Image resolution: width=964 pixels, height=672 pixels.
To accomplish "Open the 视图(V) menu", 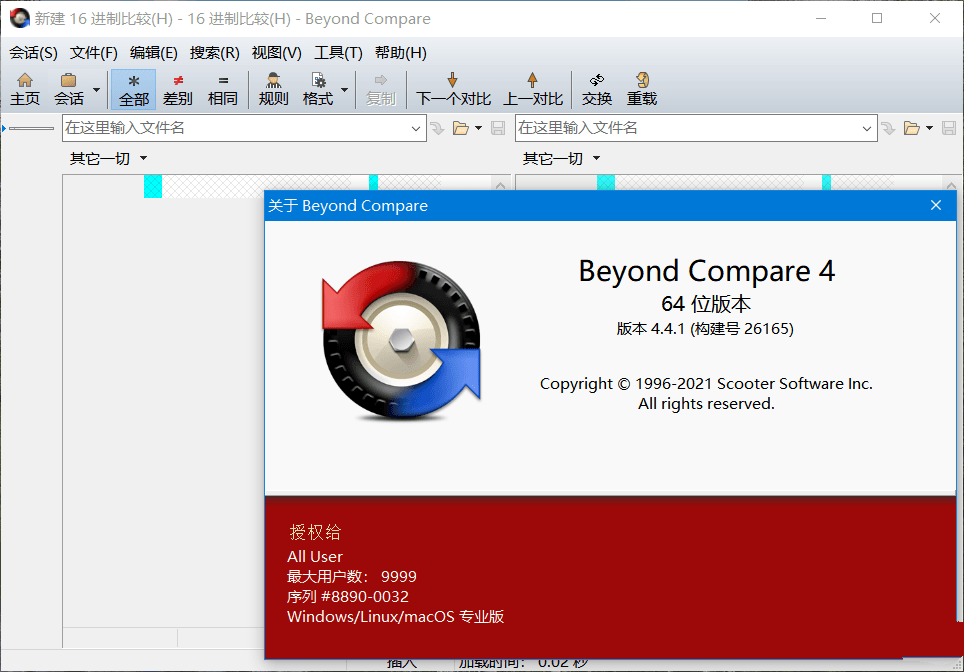I will [x=276, y=53].
